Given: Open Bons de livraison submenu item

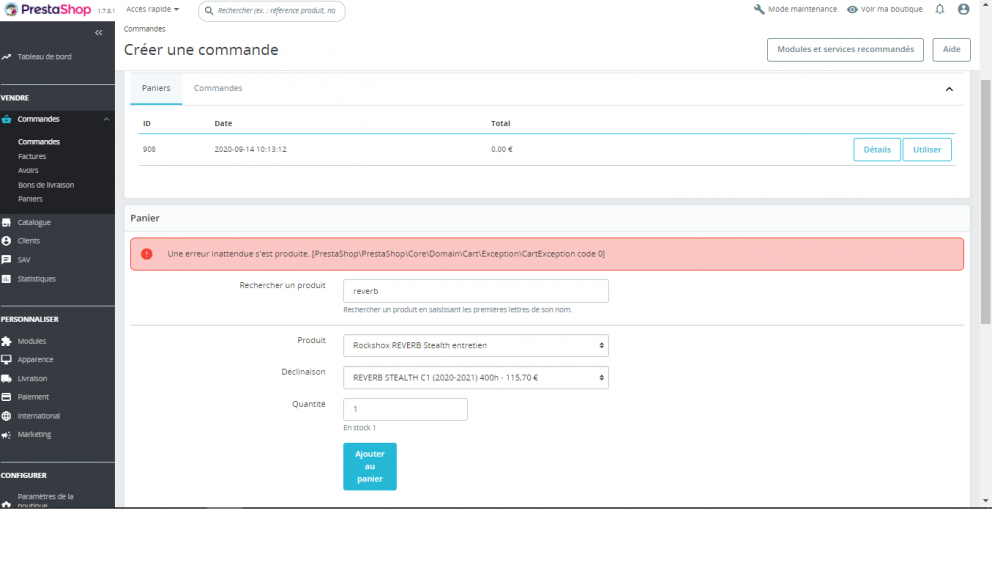Looking at the screenshot, I should pos(46,186).
